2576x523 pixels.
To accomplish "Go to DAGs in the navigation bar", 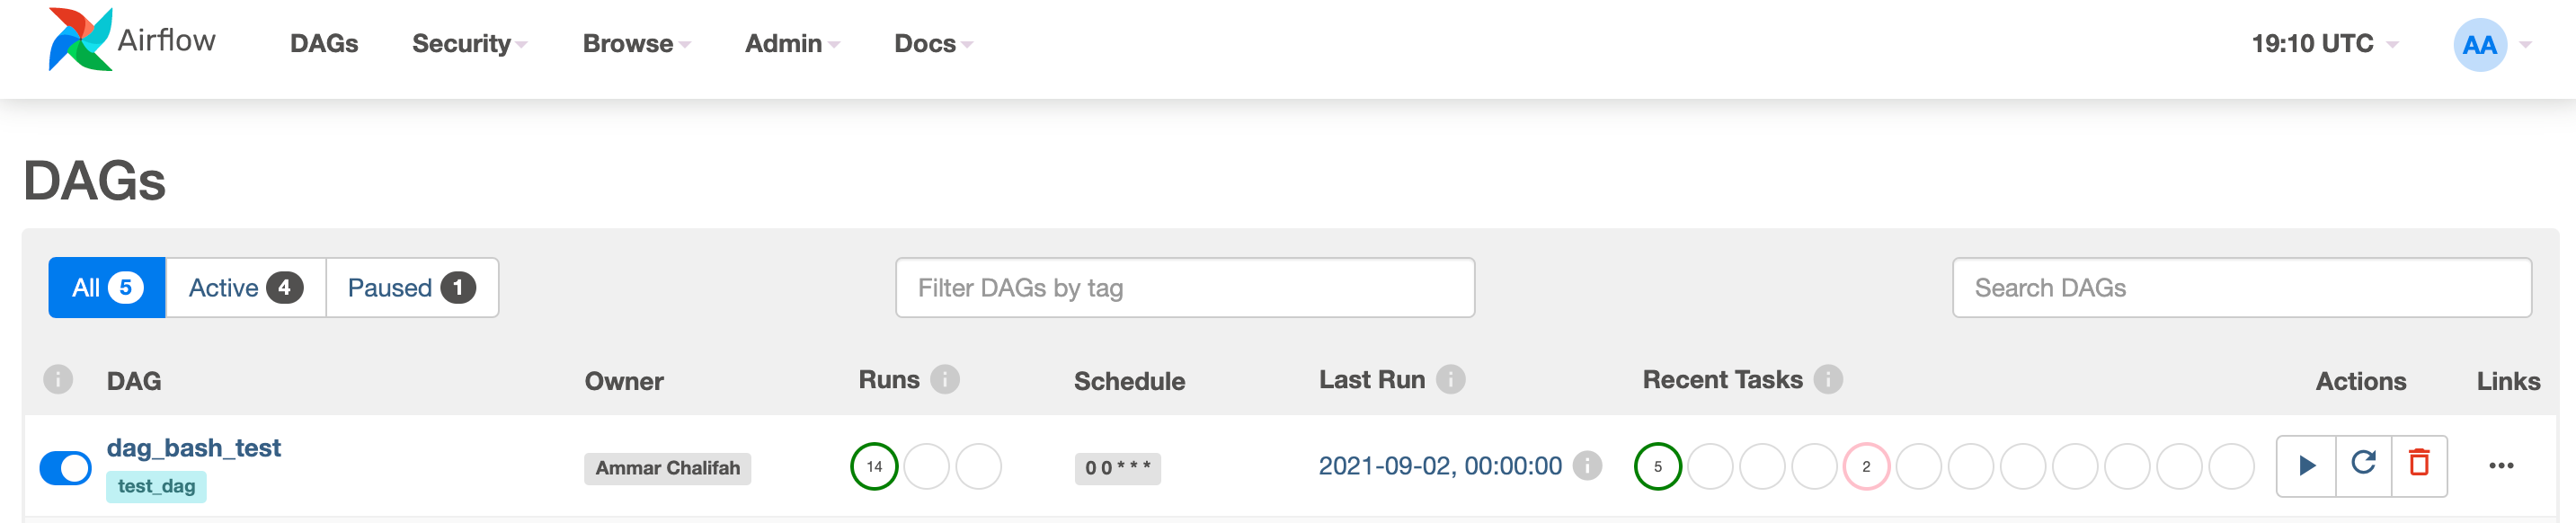I will pyautogui.click(x=324, y=44).
